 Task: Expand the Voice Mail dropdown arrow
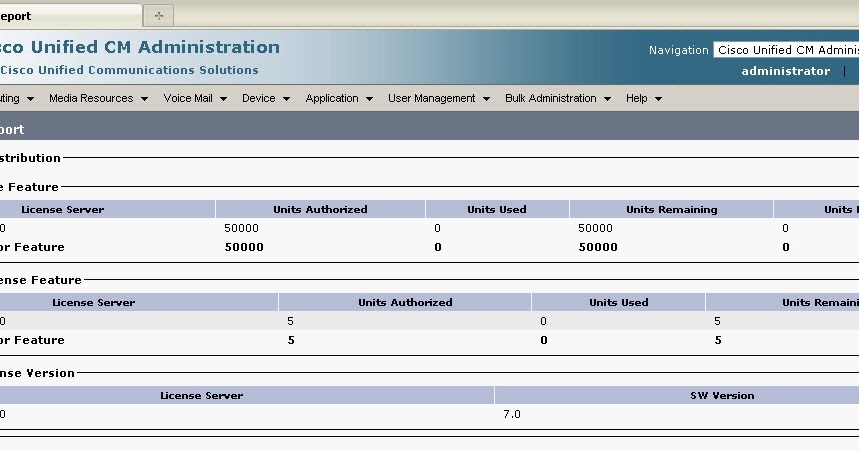[223, 99]
